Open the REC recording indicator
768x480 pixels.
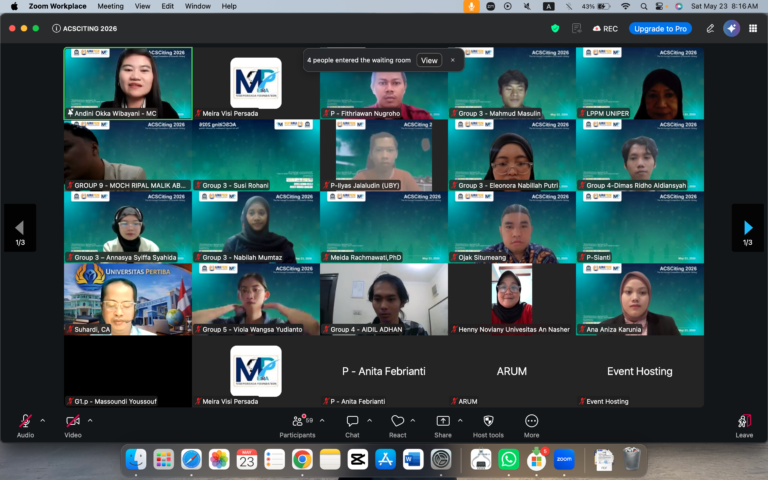pos(605,28)
